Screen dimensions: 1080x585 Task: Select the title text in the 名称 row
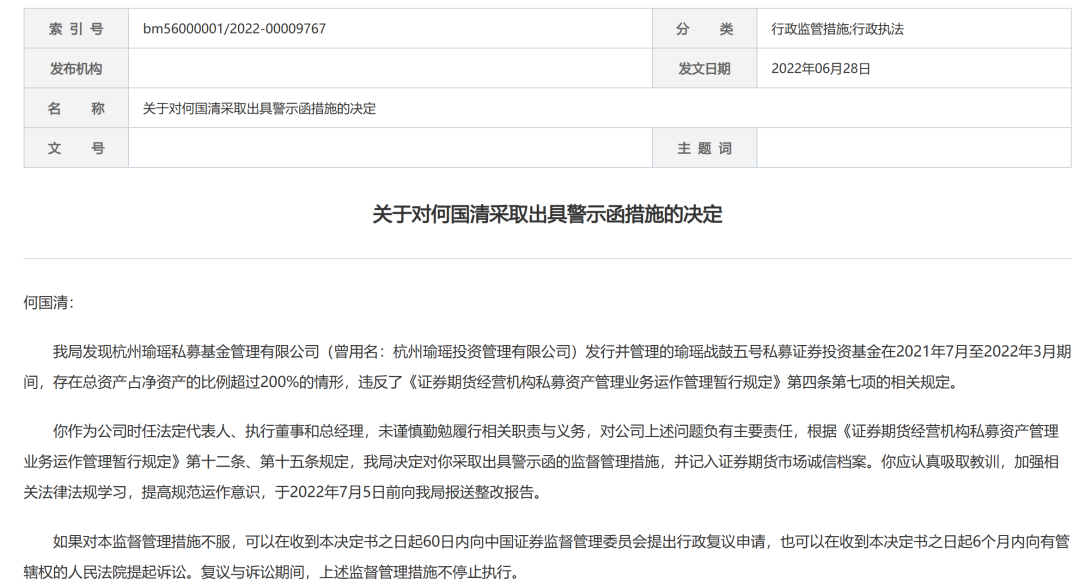tap(259, 109)
